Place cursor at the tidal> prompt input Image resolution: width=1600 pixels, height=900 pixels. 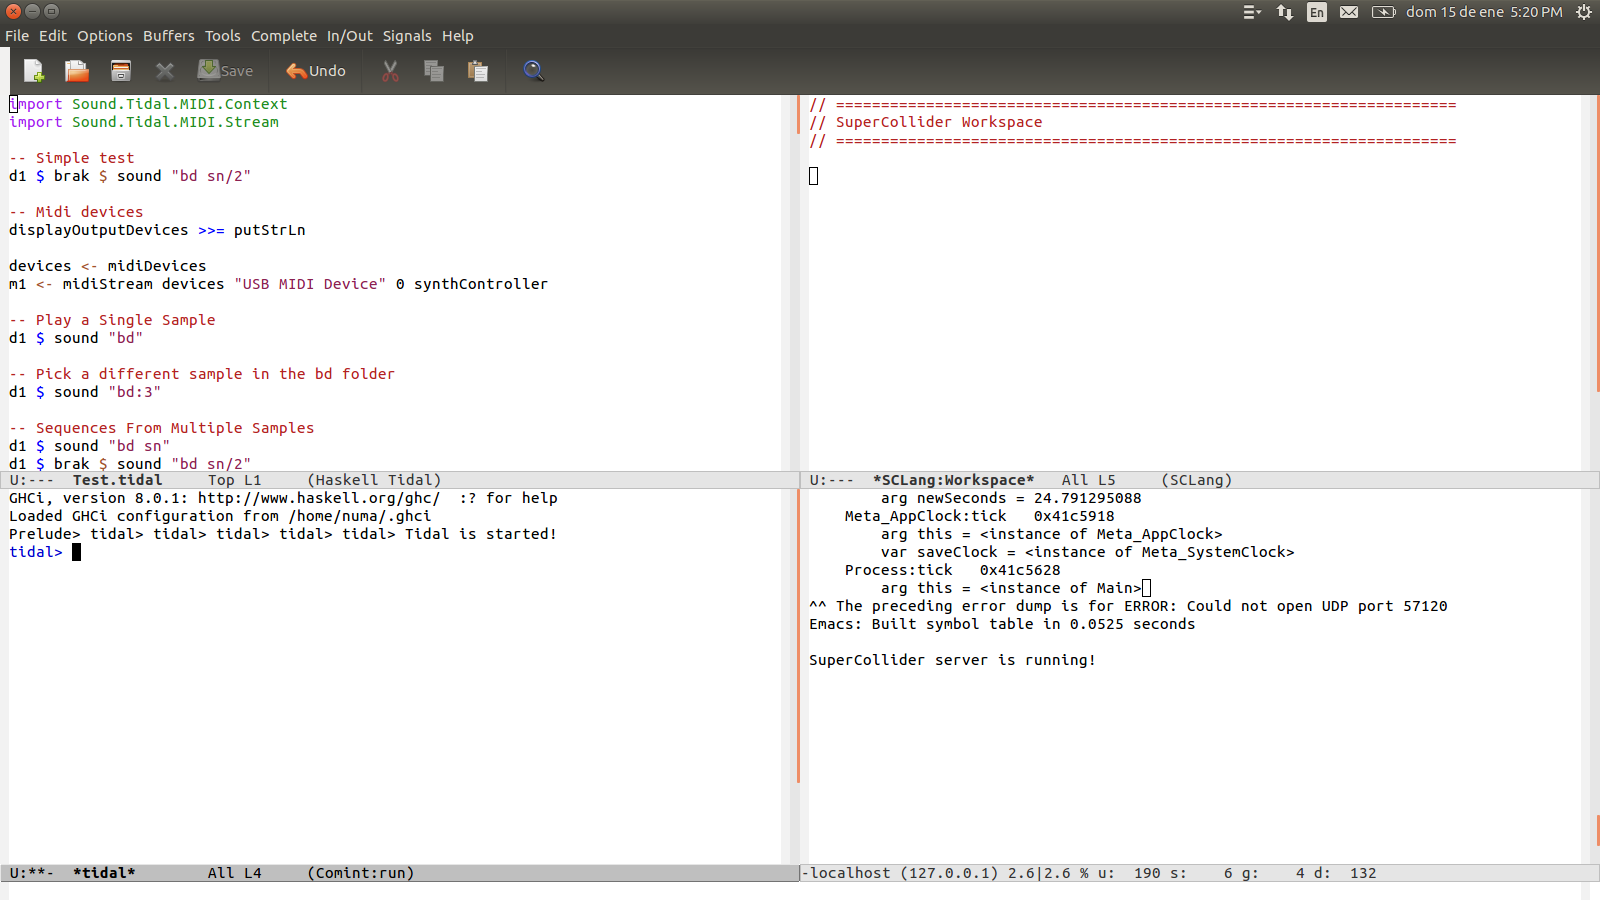(x=76, y=552)
